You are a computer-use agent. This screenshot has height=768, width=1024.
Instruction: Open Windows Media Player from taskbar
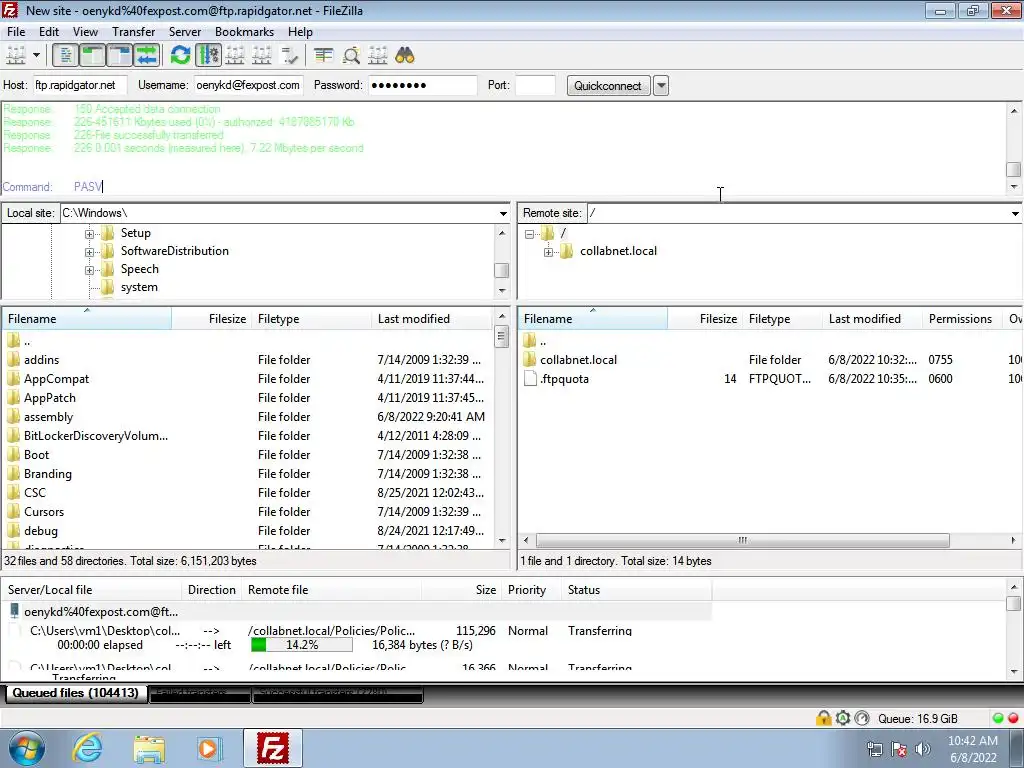click(209, 748)
